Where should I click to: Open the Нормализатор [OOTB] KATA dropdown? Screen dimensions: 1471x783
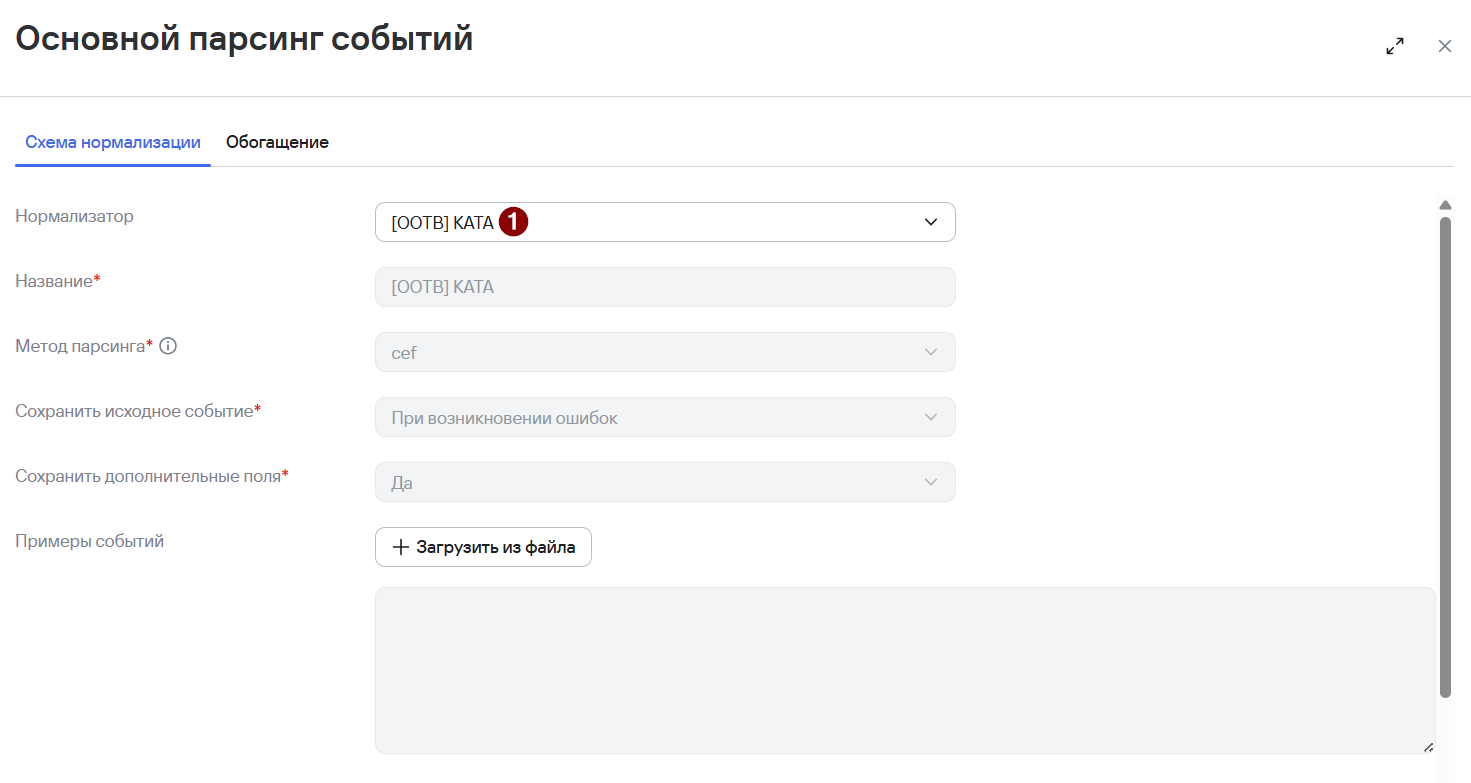(x=665, y=222)
